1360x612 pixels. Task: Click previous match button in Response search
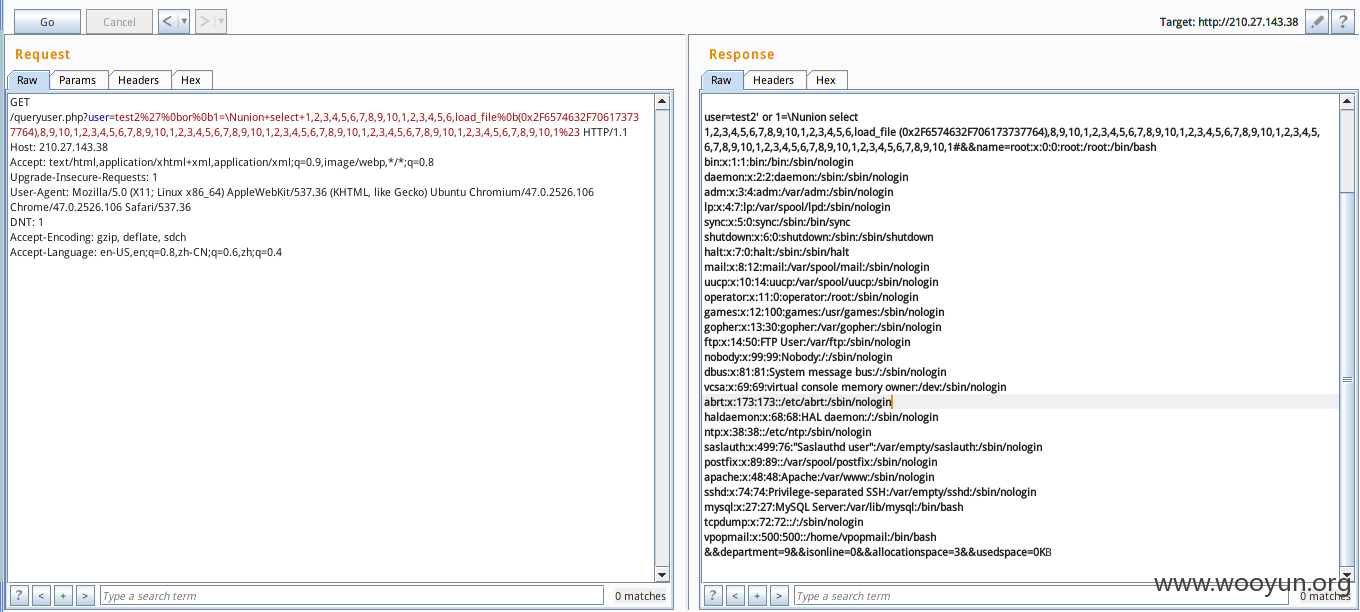tap(735, 595)
